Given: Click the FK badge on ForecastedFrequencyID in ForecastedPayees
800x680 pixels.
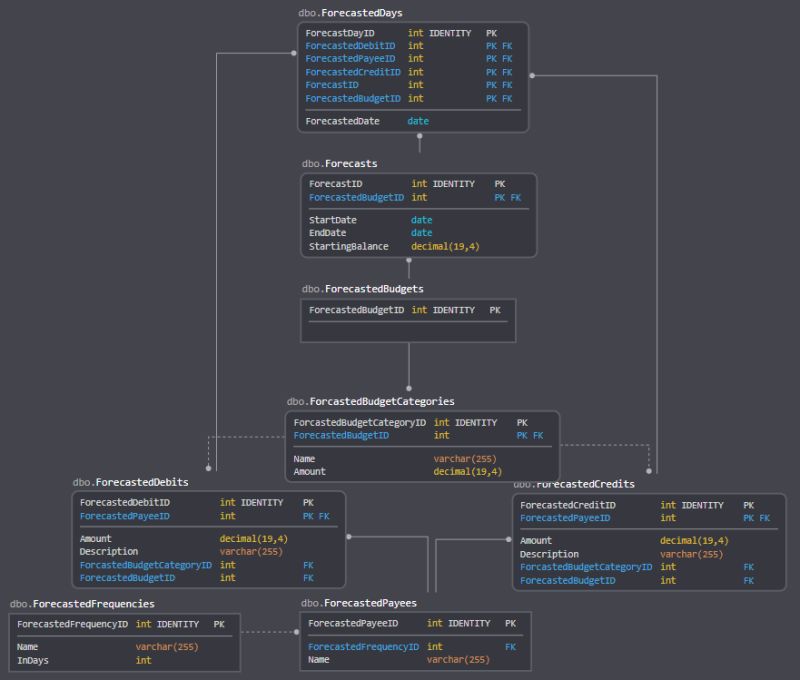Looking at the screenshot, I should [x=510, y=646].
